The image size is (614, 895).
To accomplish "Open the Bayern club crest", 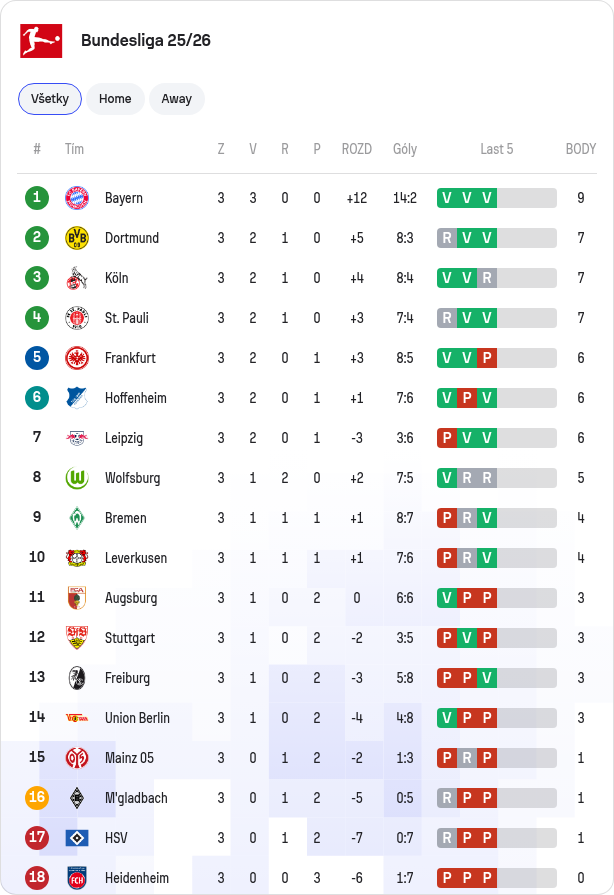I will point(77,198).
